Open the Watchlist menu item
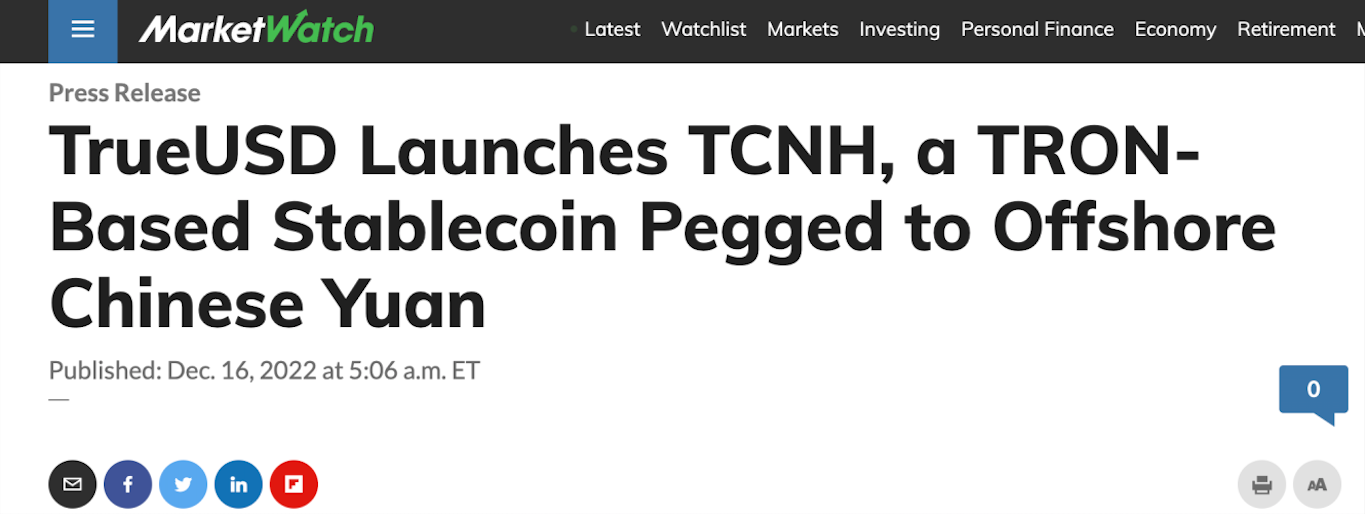 pos(704,30)
